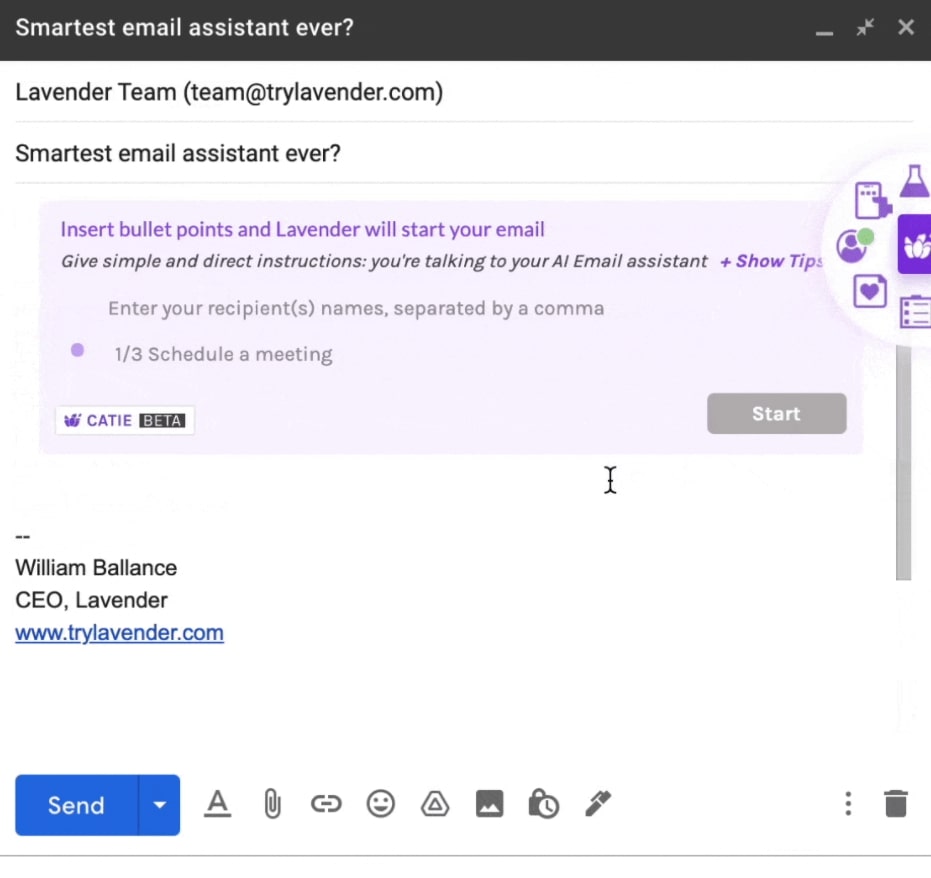Insert a photo using the image icon
The height and width of the screenshot is (878, 931).
489,804
